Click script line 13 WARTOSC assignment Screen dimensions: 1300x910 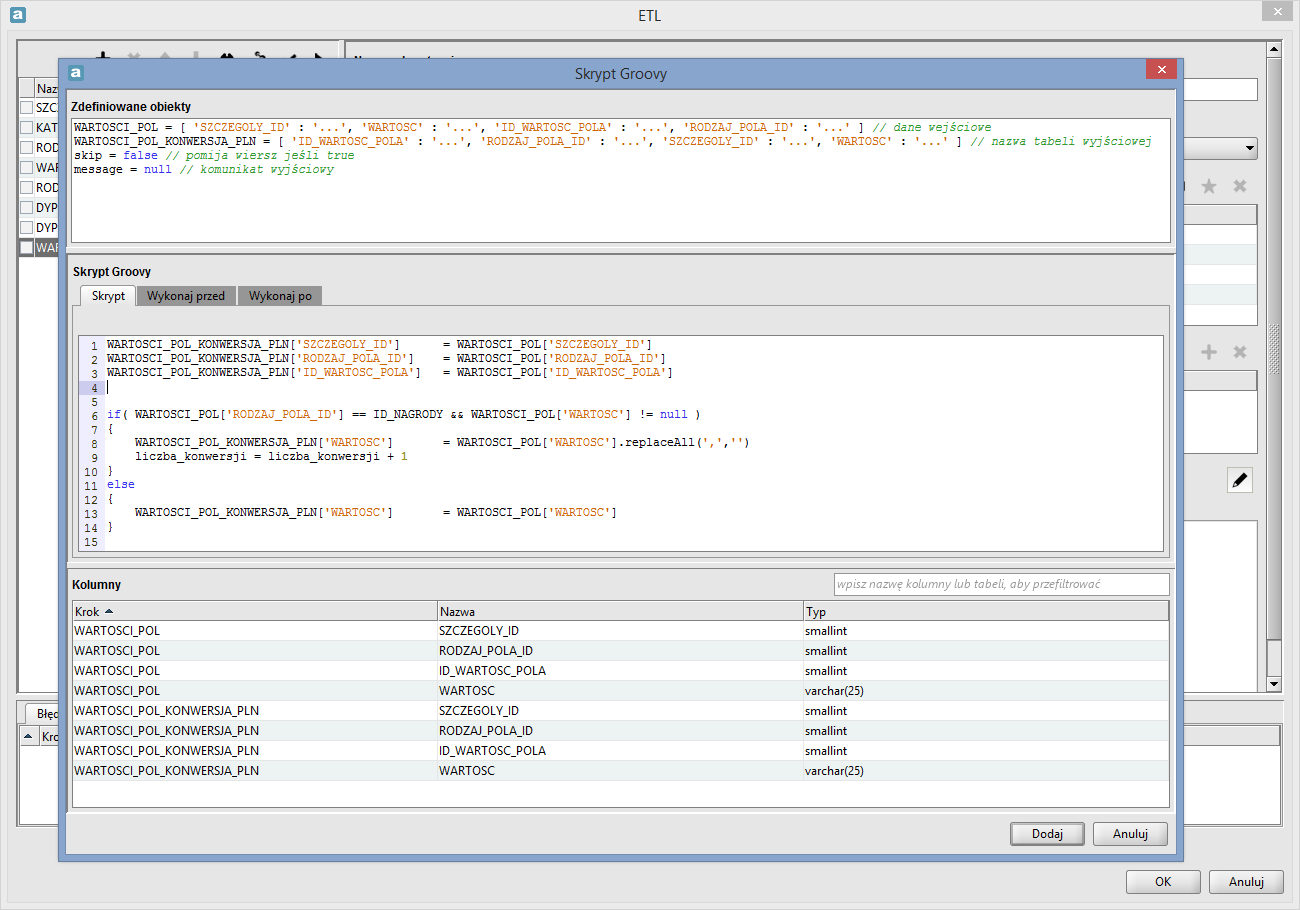[375, 512]
